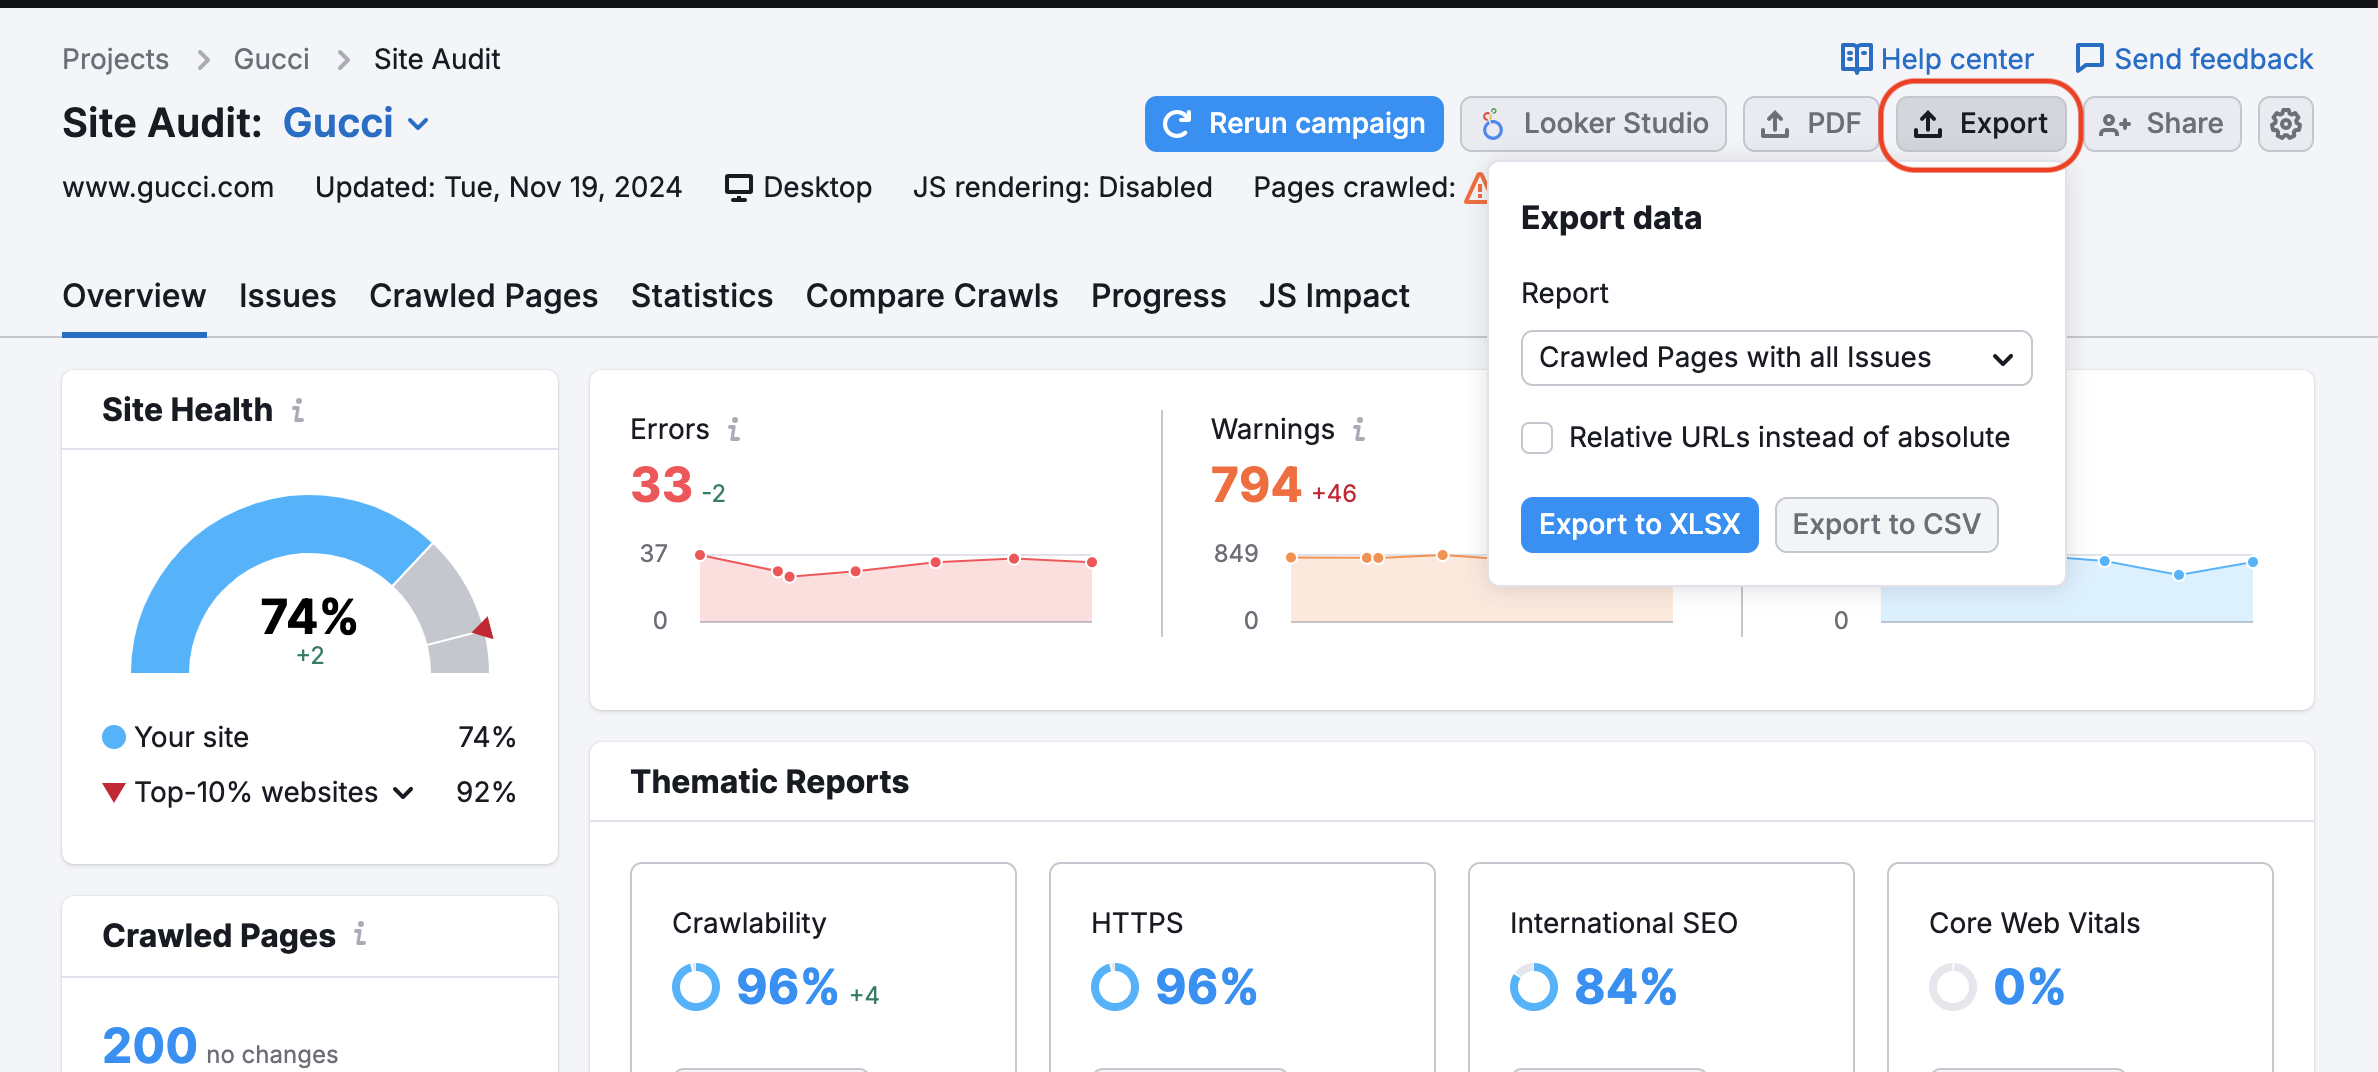Open HTTPS thematic report
This screenshot has width=2378, height=1072.
(1137, 923)
